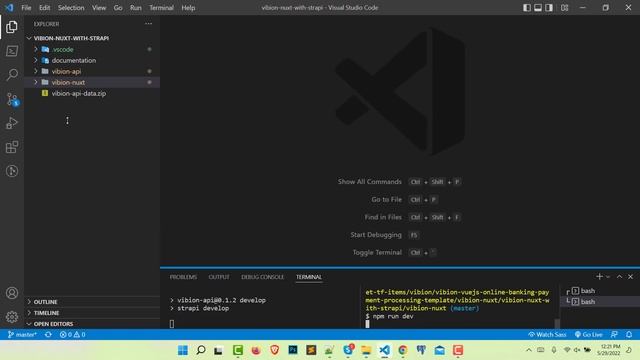
Task: Open errors and warnings status indicator
Action: pos(72,334)
